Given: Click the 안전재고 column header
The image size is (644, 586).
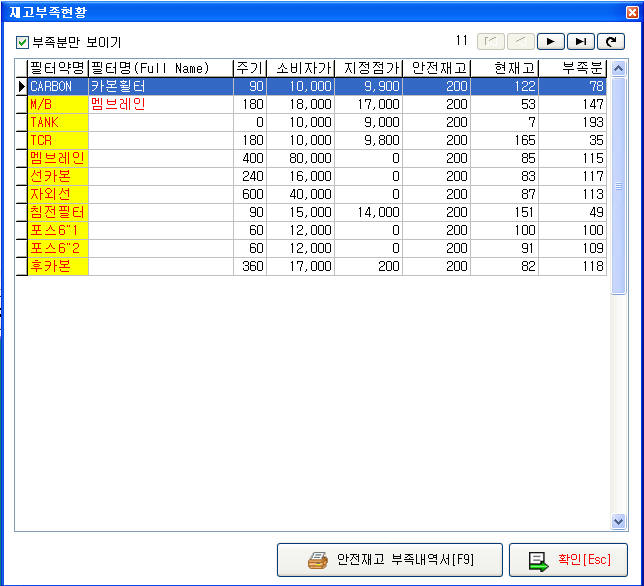Looking at the screenshot, I should coord(437,68).
